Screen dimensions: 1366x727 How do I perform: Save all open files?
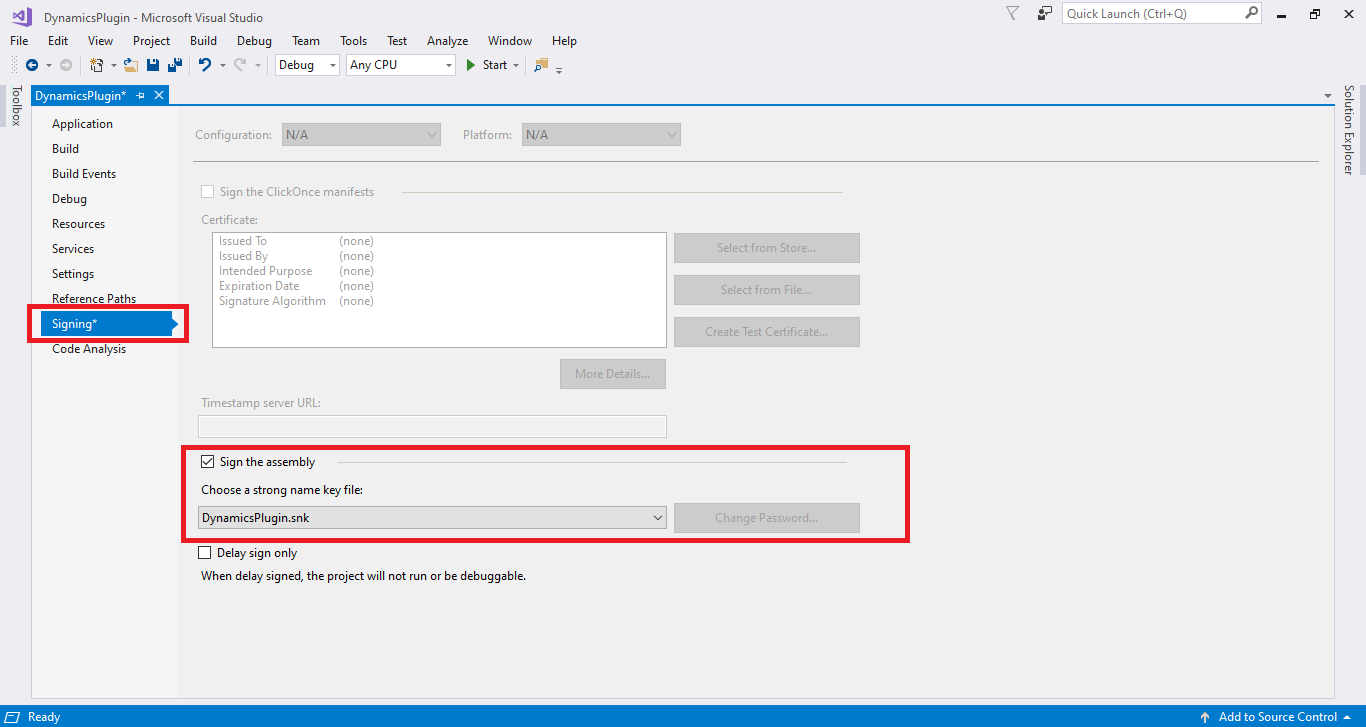174,65
